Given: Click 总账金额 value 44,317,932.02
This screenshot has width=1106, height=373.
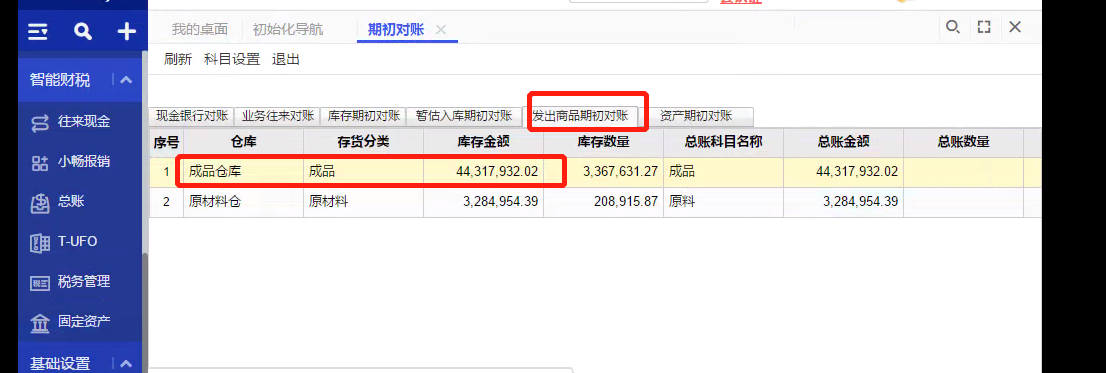Looking at the screenshot, I should pyautogui.click(x=857, y=172).
